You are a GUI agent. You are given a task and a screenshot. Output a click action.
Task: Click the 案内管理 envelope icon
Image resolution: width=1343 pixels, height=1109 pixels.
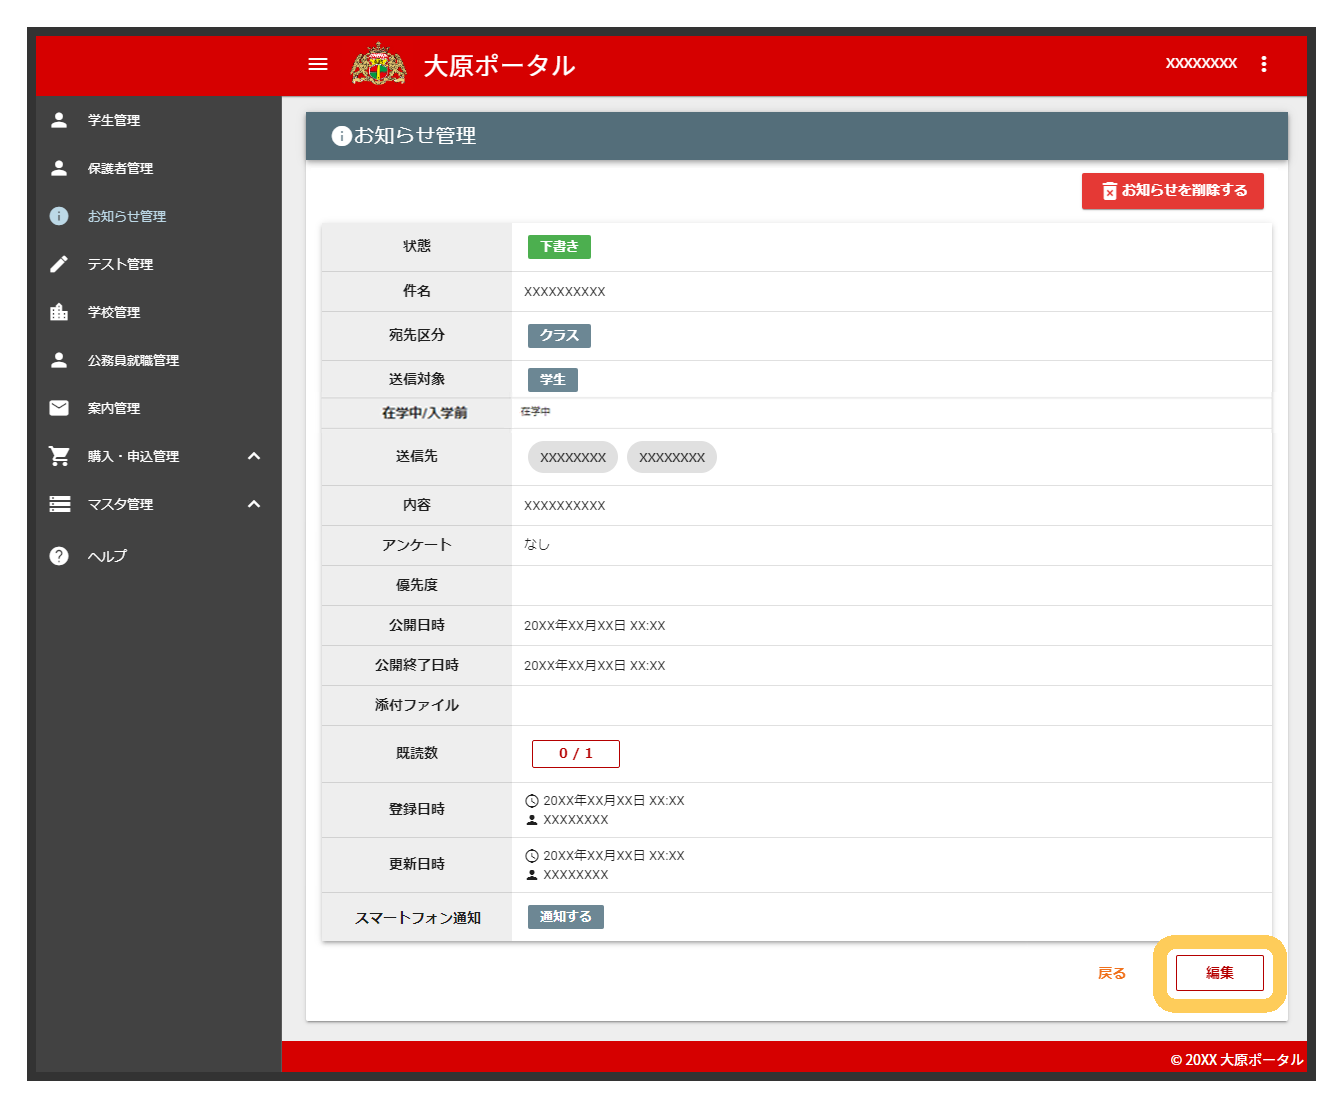(x=59, y=408)
